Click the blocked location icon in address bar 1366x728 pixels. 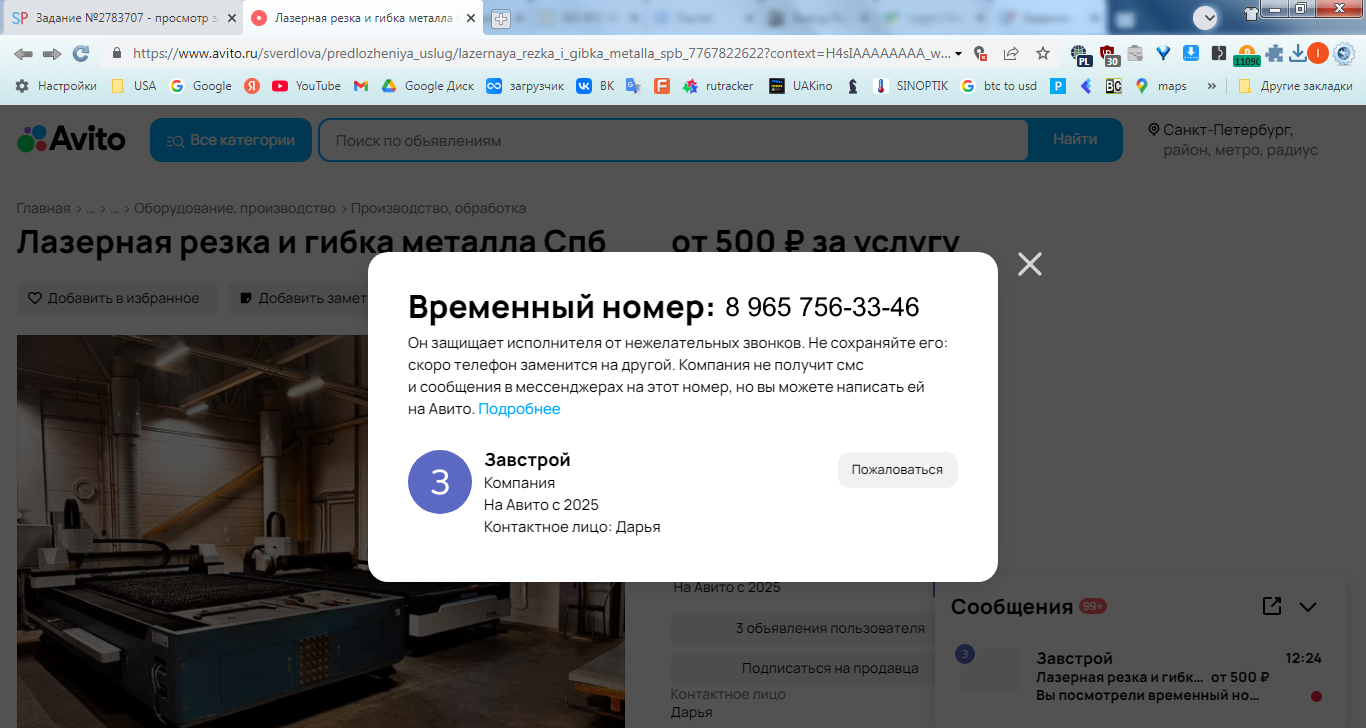[980, 53]
